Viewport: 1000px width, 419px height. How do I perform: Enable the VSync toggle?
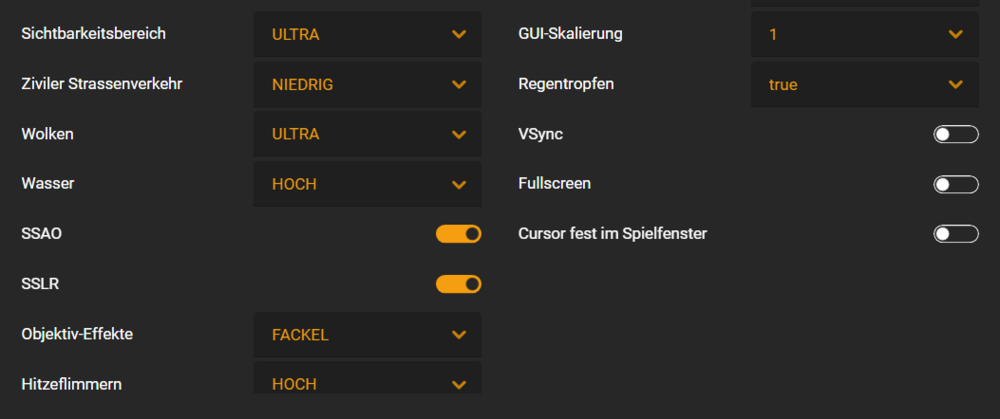coord(955,134)
